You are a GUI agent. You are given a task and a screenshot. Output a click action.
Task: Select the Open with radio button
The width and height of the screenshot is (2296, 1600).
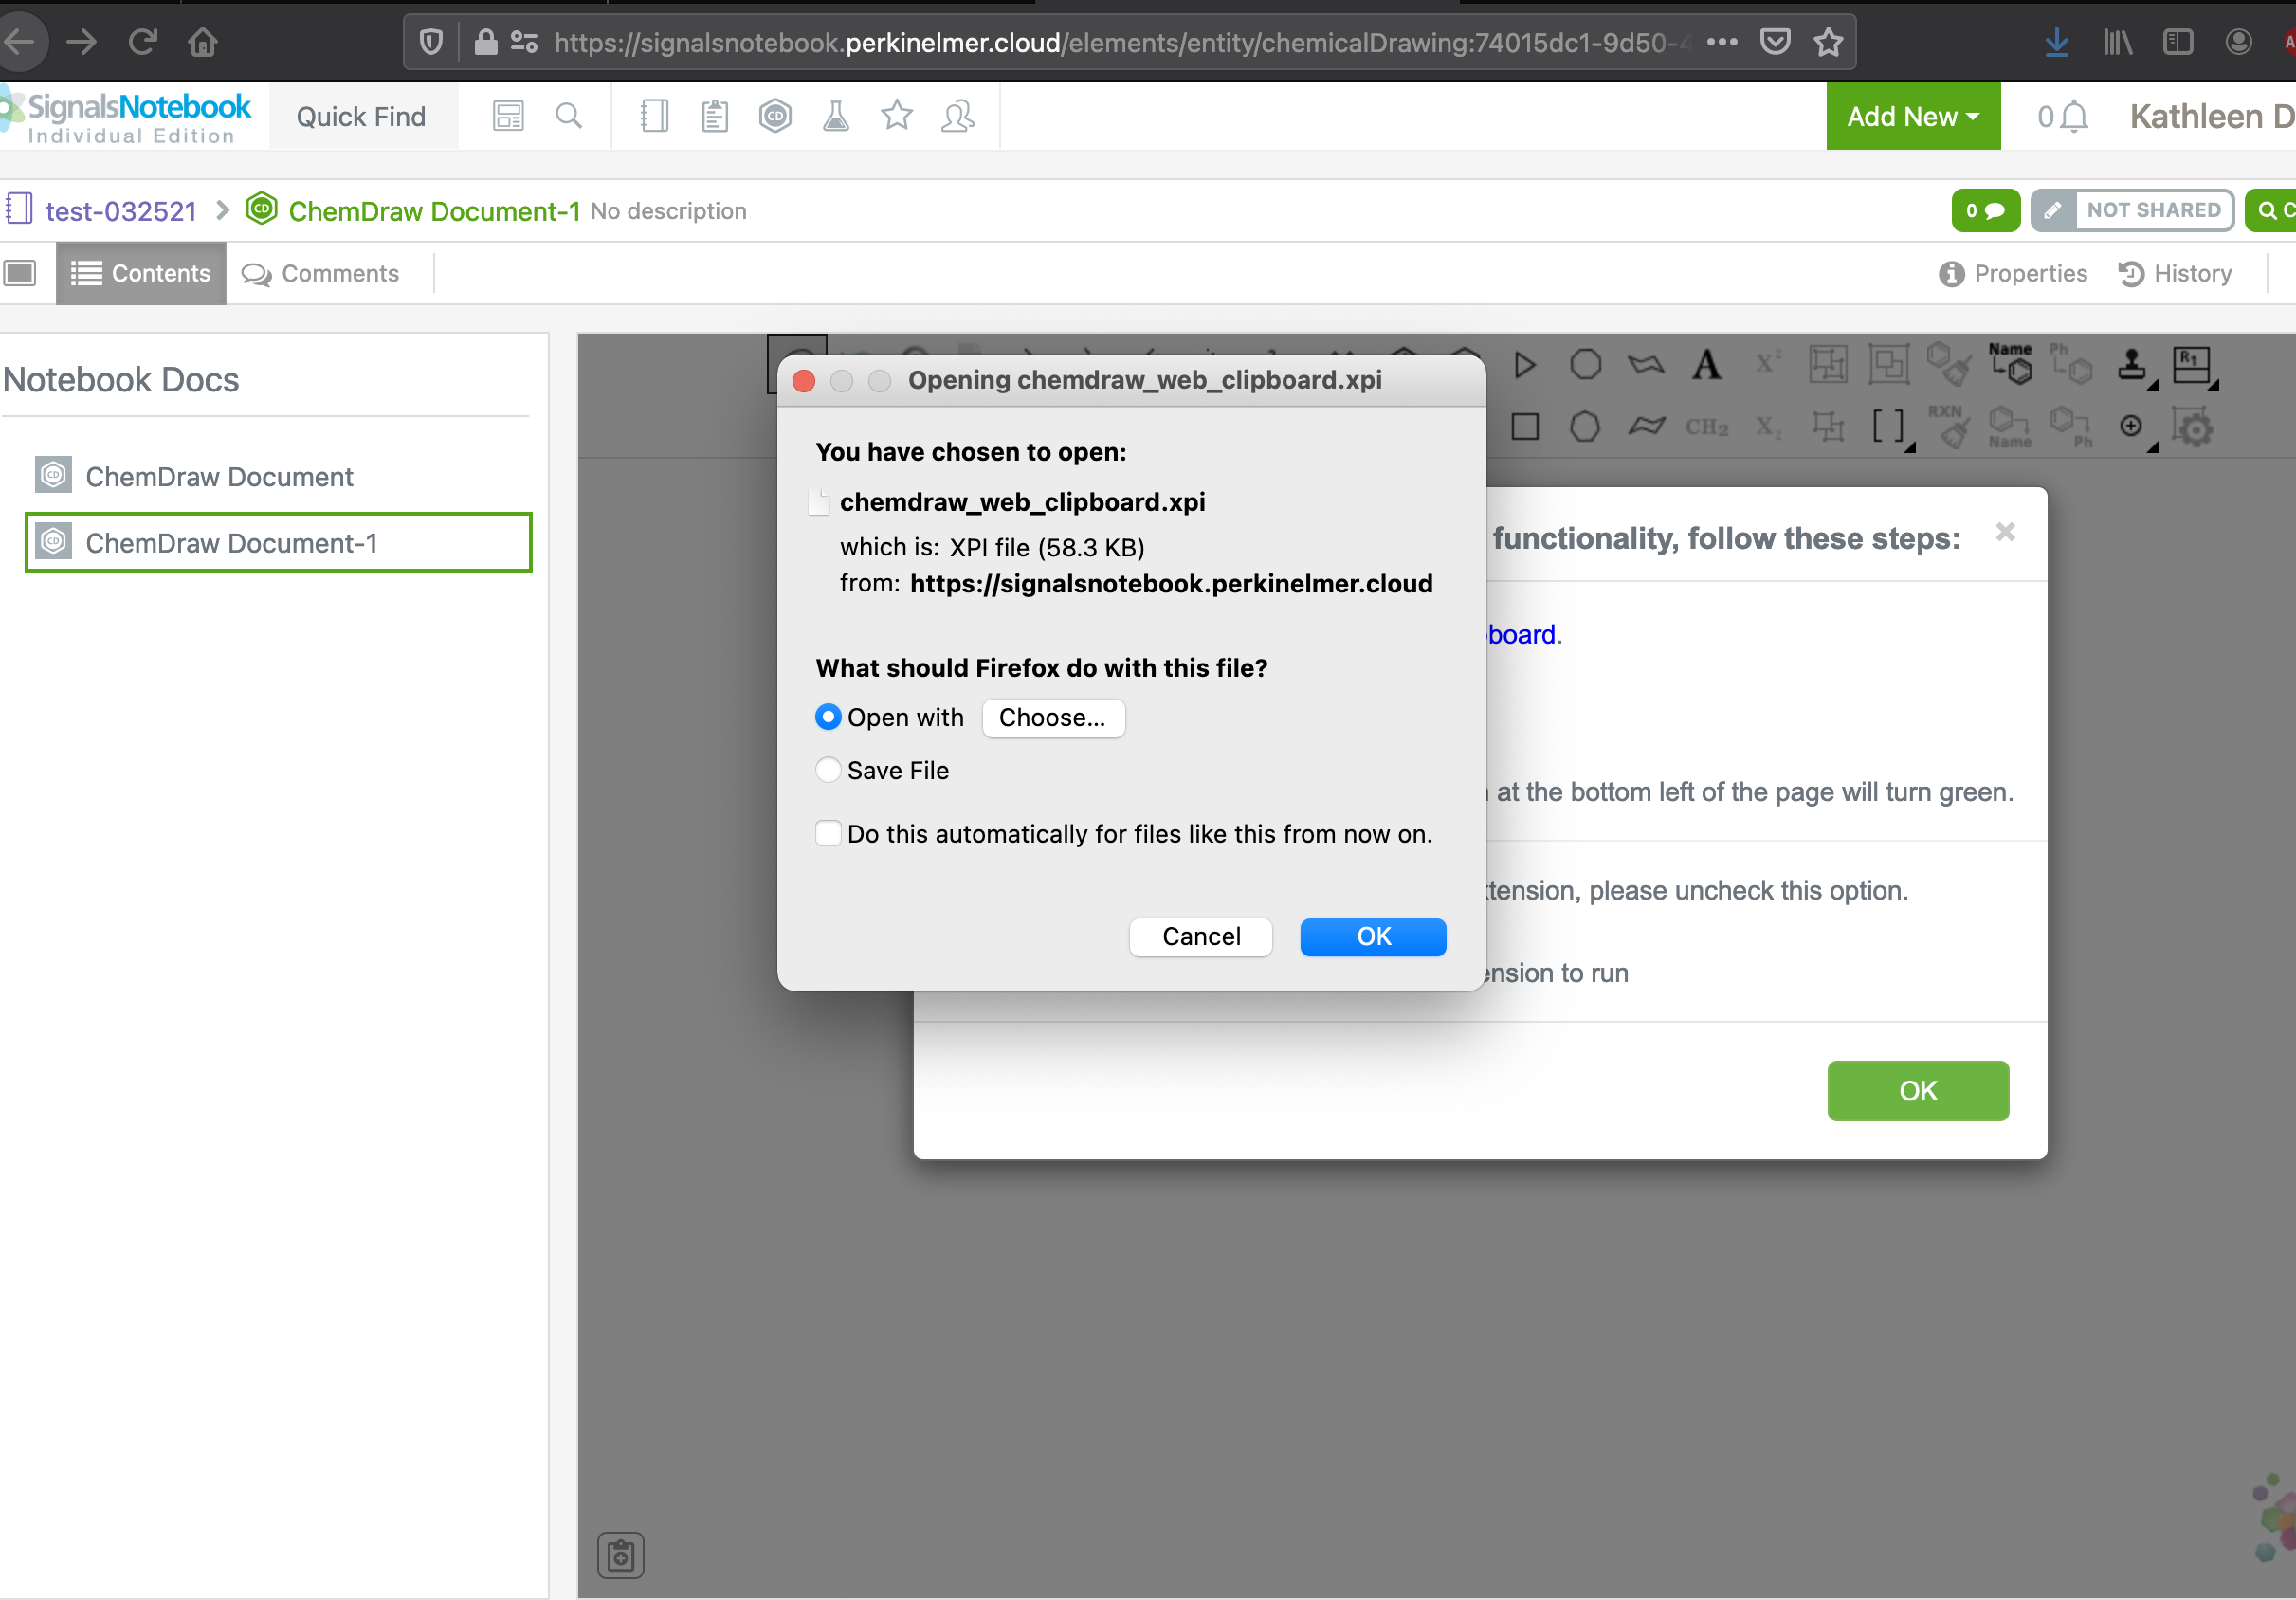(828, 717)
